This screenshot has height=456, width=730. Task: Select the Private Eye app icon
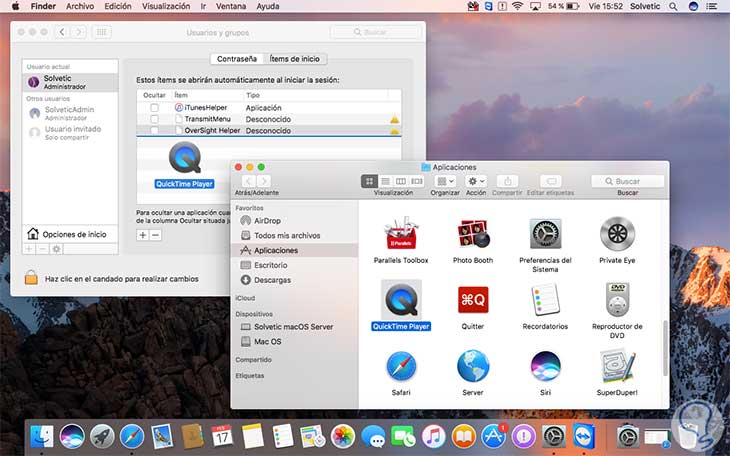point(617,234)
